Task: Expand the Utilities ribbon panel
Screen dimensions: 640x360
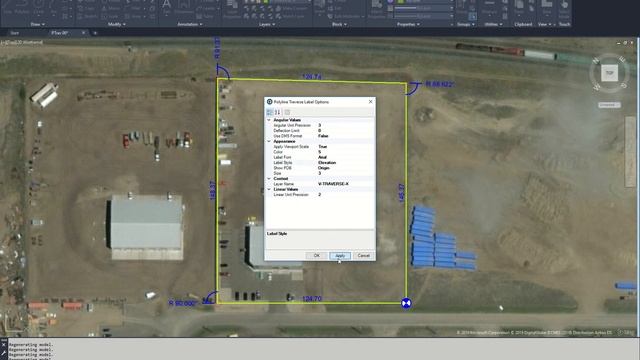Action: [x=493, y=24]
